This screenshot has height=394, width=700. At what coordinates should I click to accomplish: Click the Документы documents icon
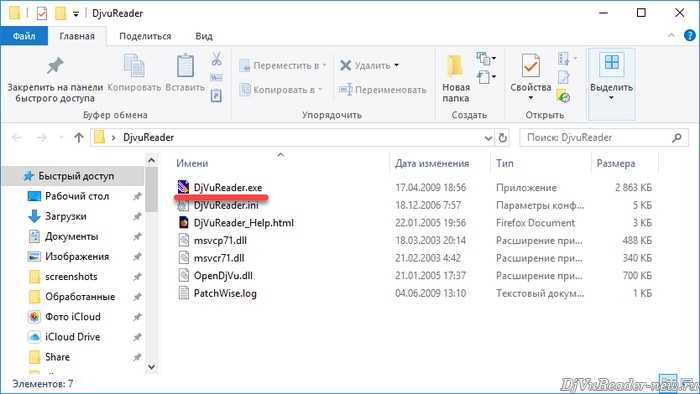pos(34,236)
